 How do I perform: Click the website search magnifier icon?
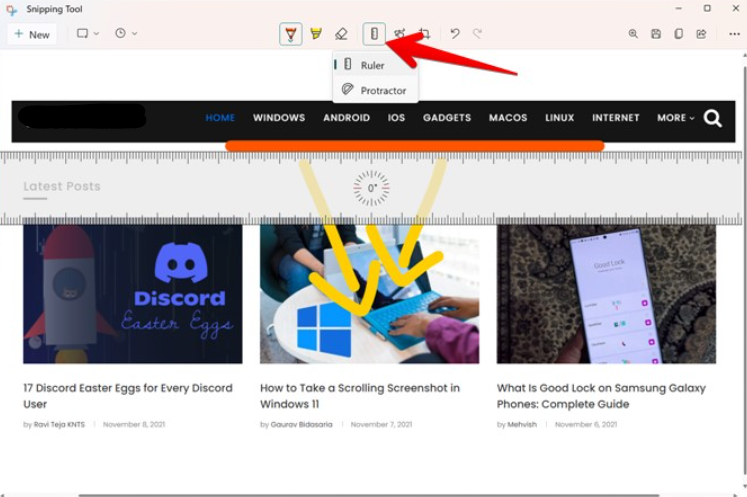click(x=713, y=118)
